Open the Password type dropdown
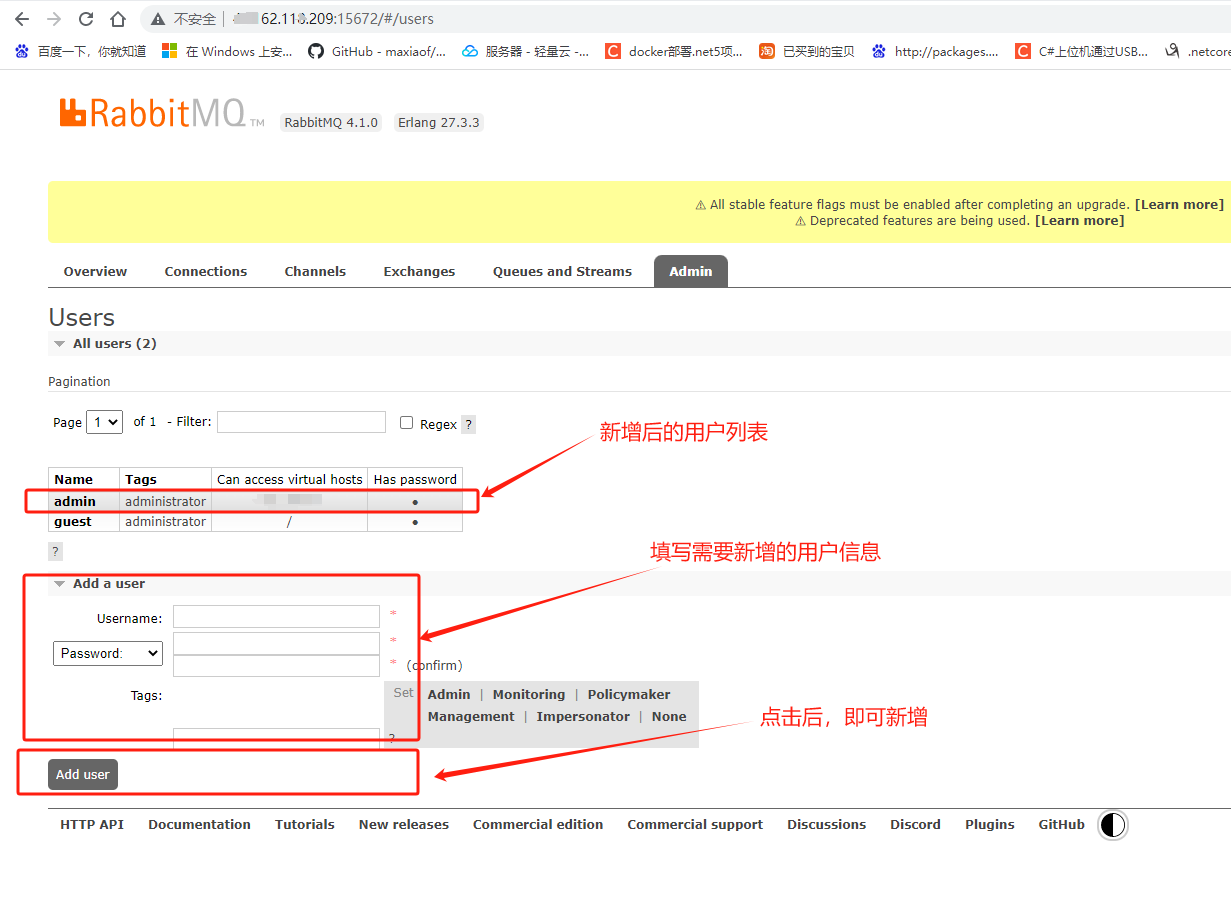Viewport: 1231px width, 923px height. click(108, 653)
